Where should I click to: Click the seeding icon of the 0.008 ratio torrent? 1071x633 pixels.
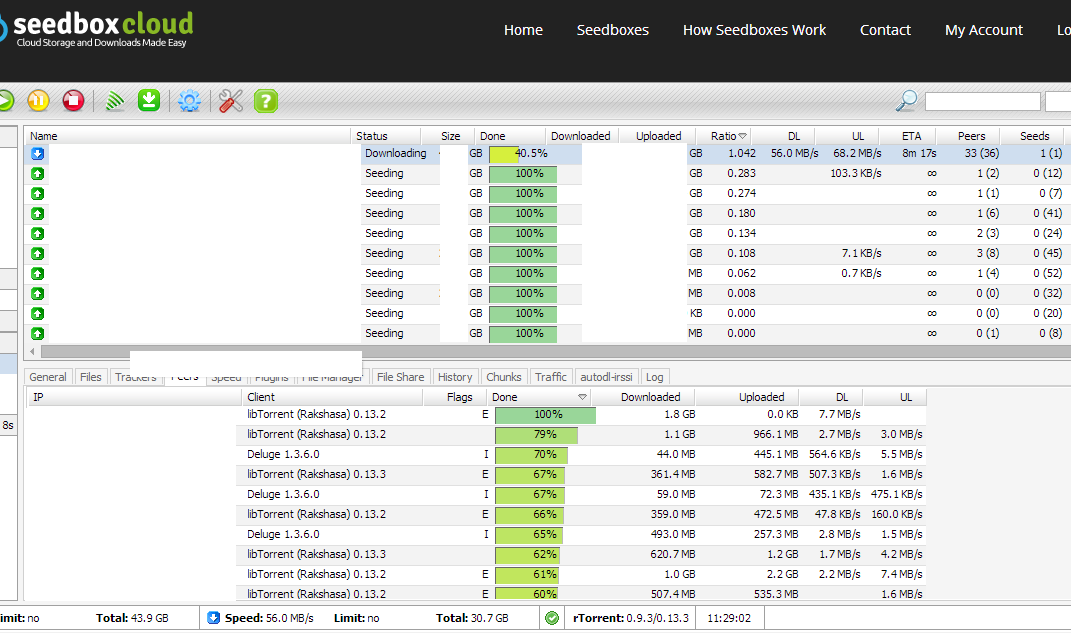(x=38, y=294)
